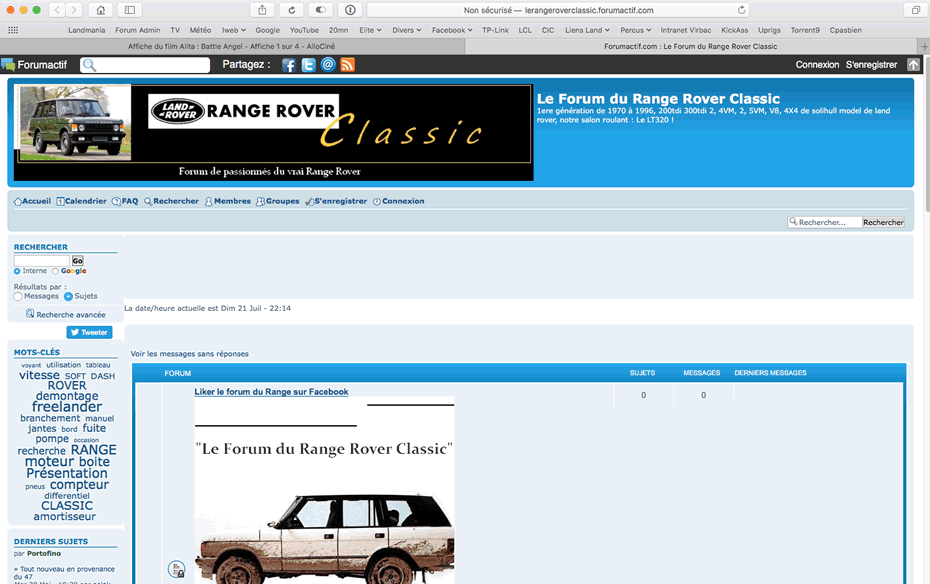The image size is (930, 584).
Task: Click the Safari back arrow button
Action: pos(56,10)
